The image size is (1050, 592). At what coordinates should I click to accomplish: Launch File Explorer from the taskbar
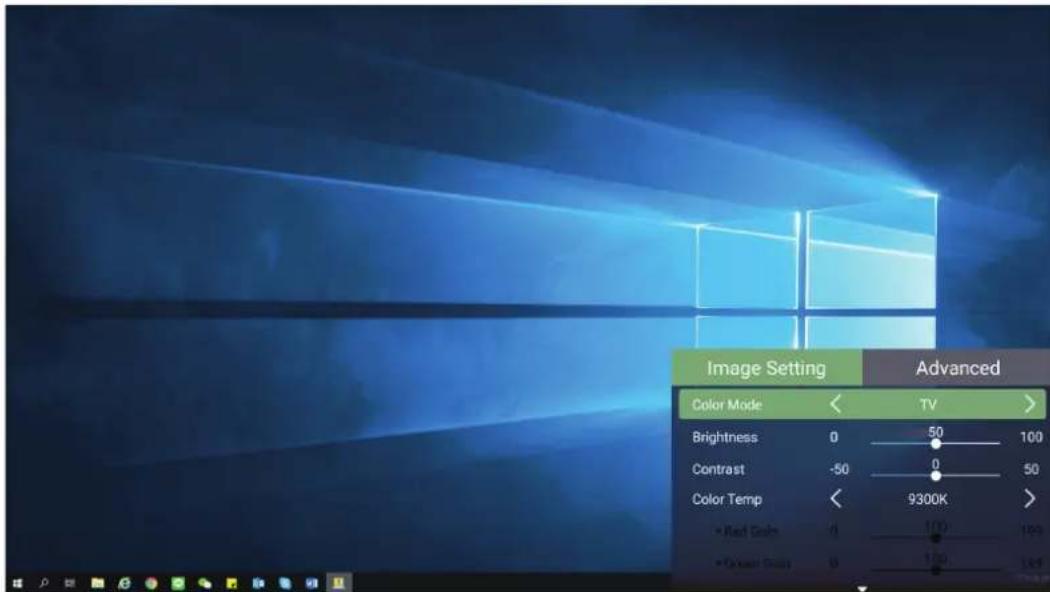tap(98, 583)
